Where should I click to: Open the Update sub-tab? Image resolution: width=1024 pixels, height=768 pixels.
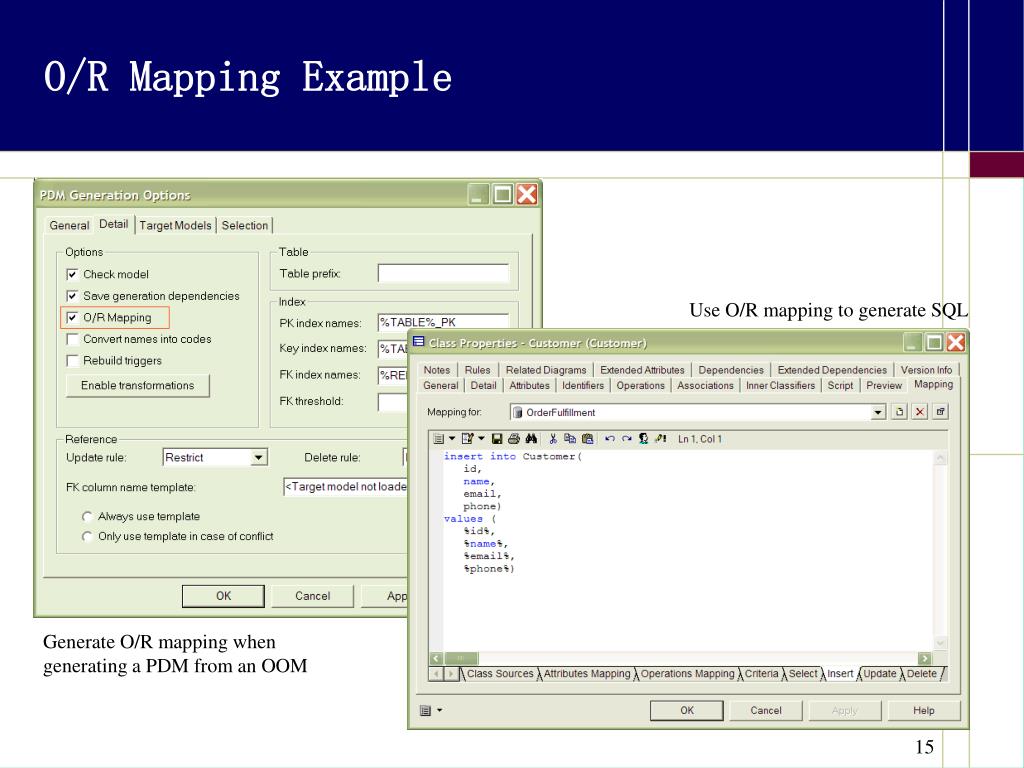(880, 673)
